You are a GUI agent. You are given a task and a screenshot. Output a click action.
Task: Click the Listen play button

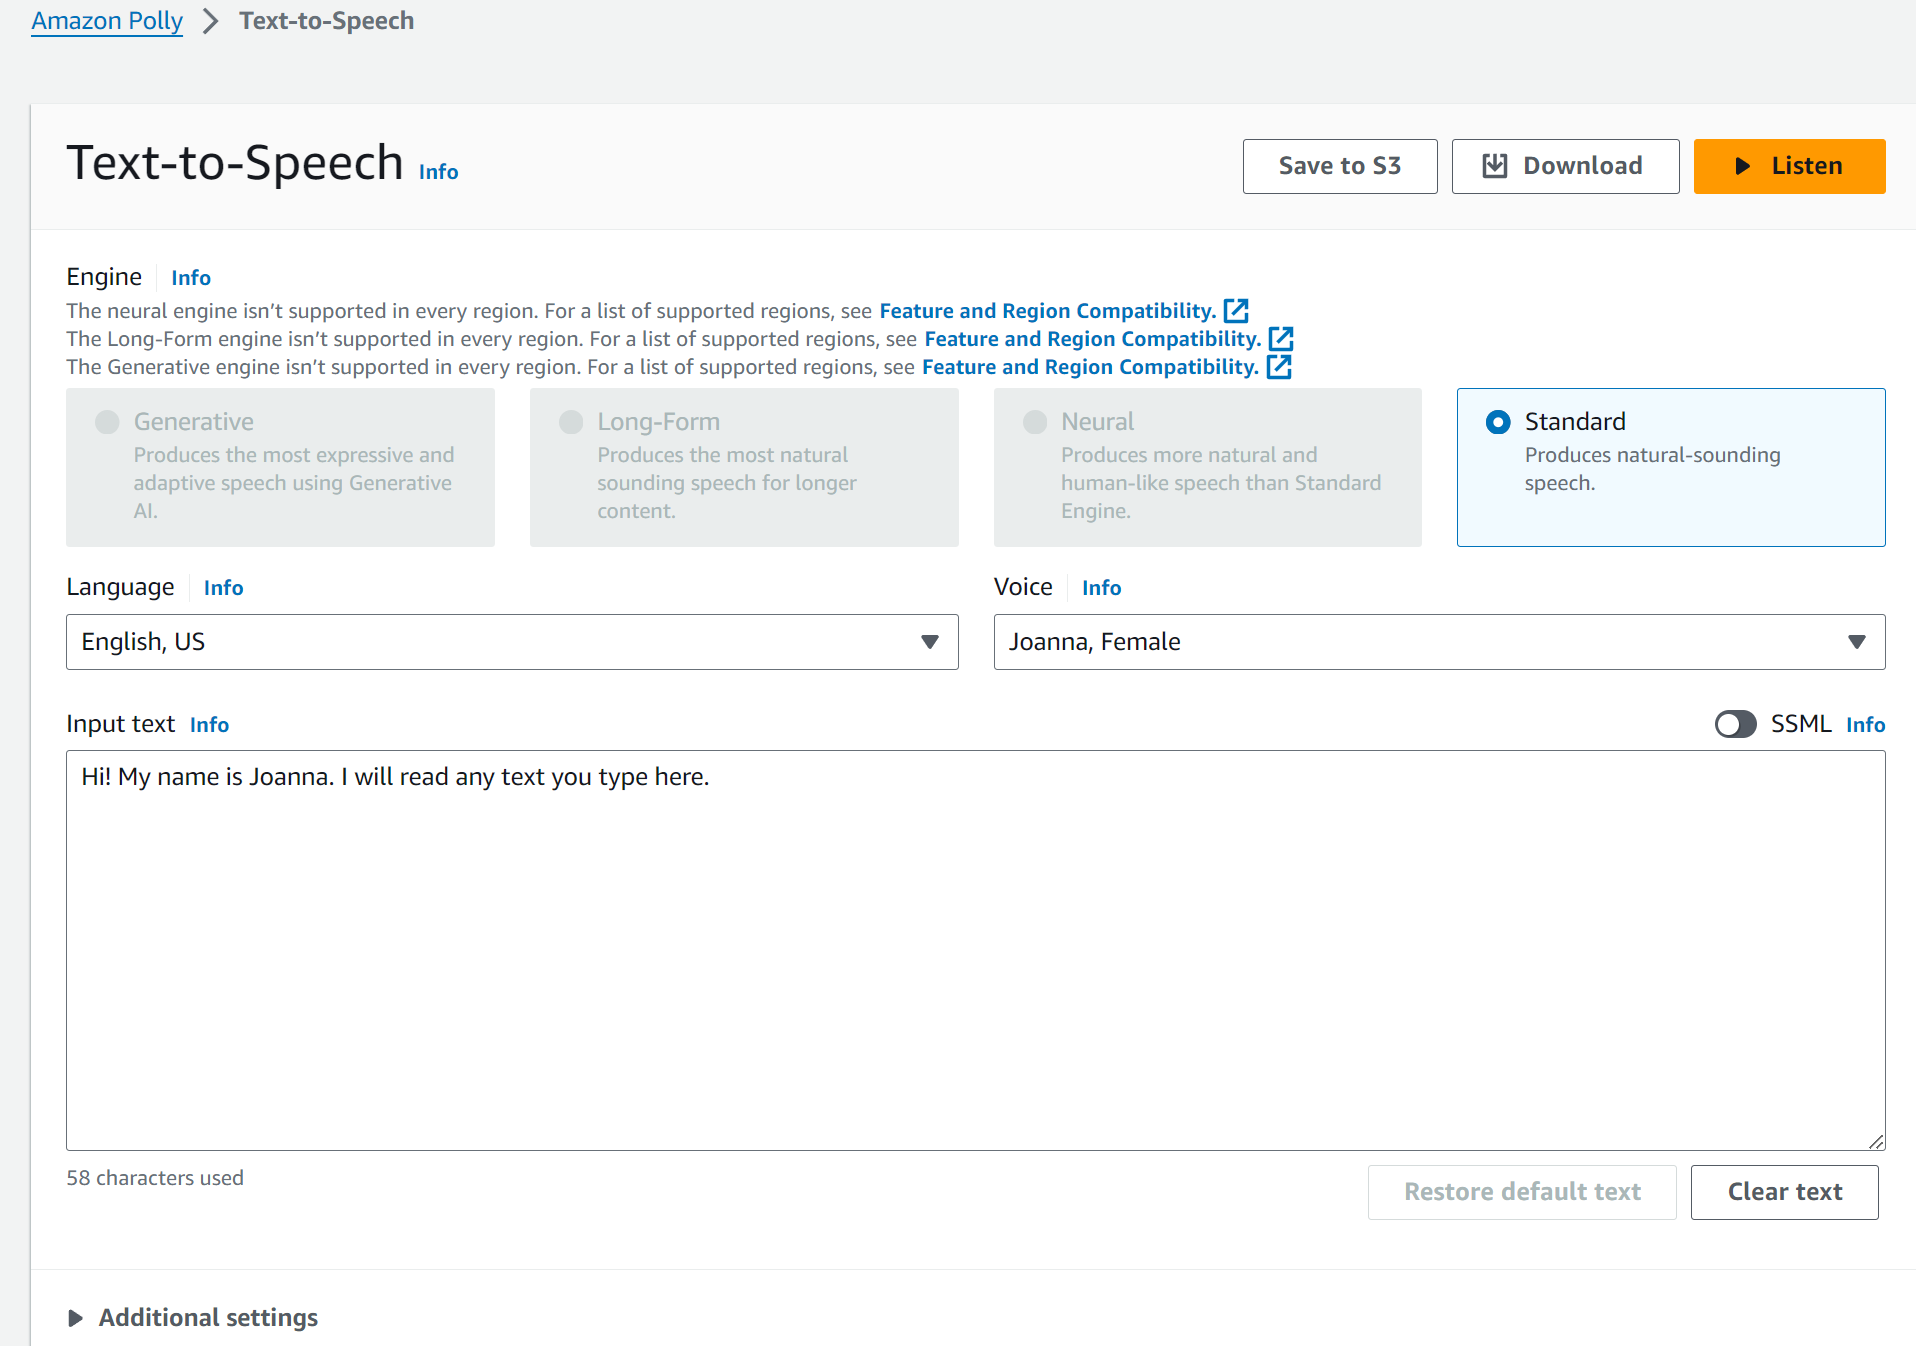(1788, 166)
